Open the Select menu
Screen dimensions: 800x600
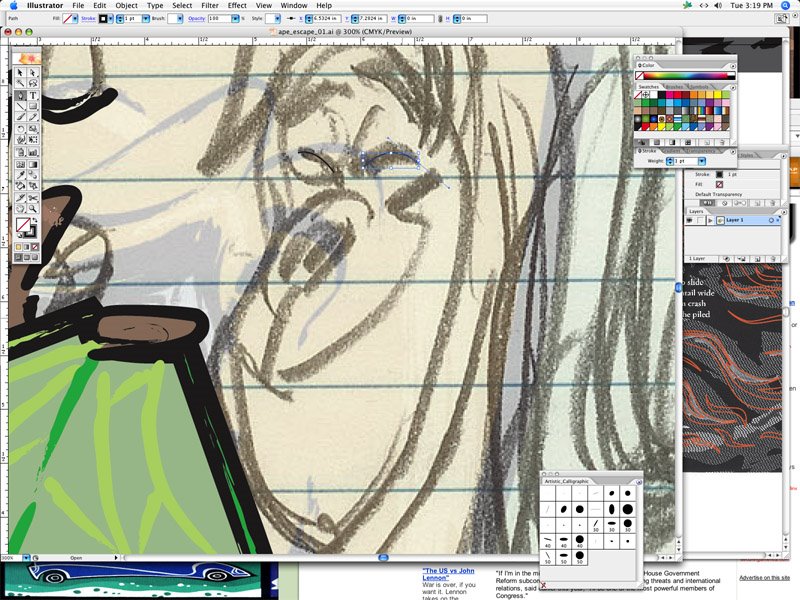coord(182,5)
